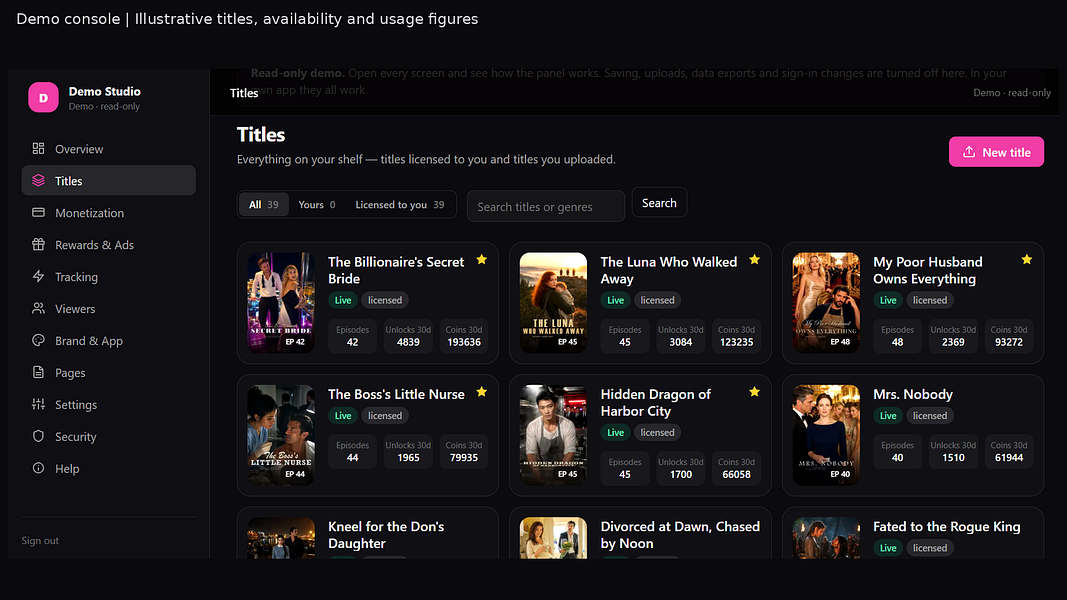Open The Billionaire's Secret Bride poster thumbnail
The image size is (1067, 600).
click(281, 302)
